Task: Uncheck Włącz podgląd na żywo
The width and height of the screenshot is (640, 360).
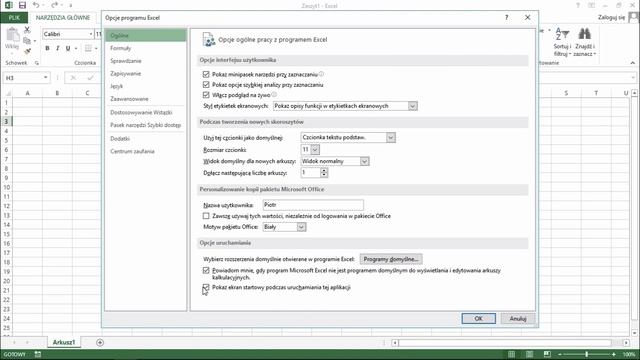Action: click(x=206, y=95)
